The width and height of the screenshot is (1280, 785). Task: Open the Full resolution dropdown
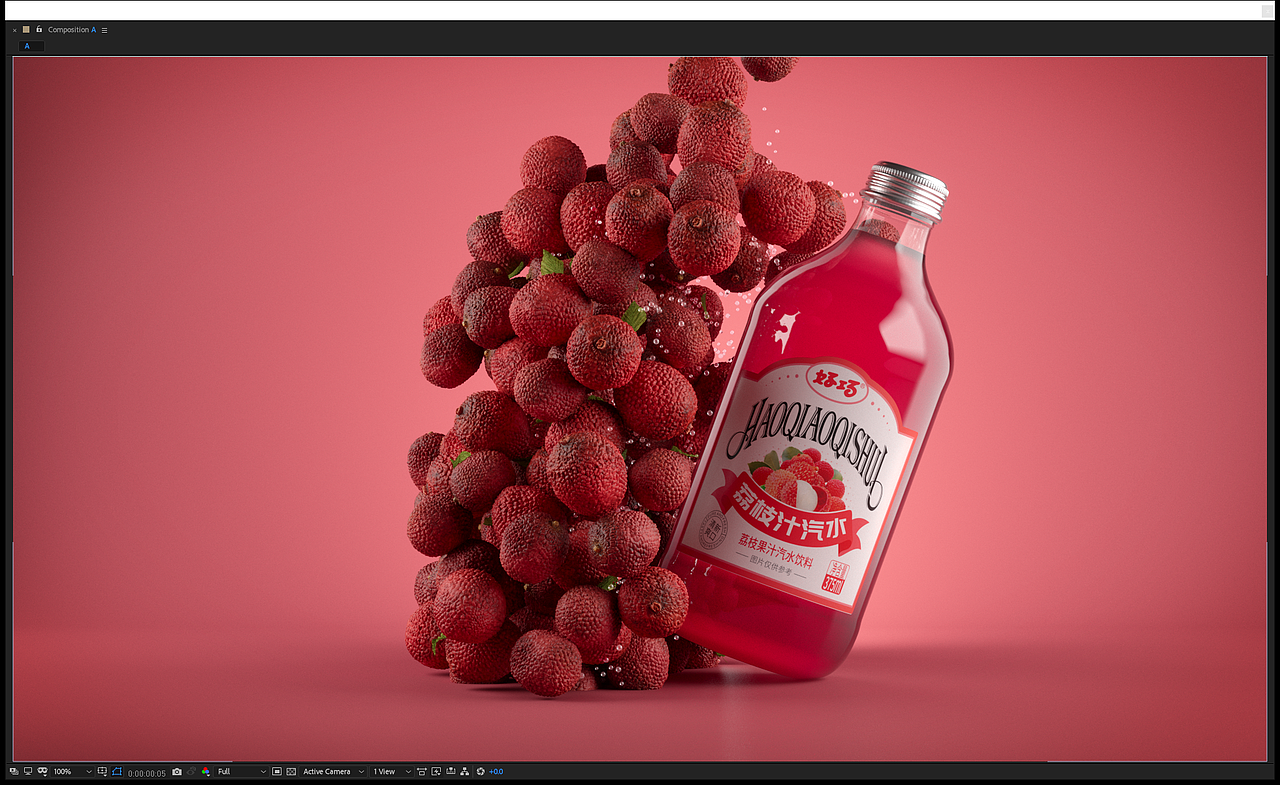pos(242,772)
